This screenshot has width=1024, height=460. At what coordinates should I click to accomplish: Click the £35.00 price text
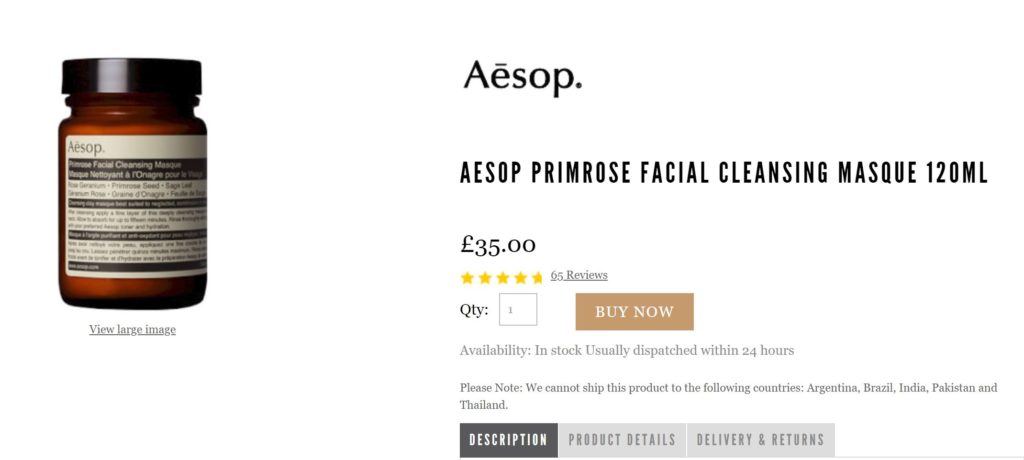(498, 244)
